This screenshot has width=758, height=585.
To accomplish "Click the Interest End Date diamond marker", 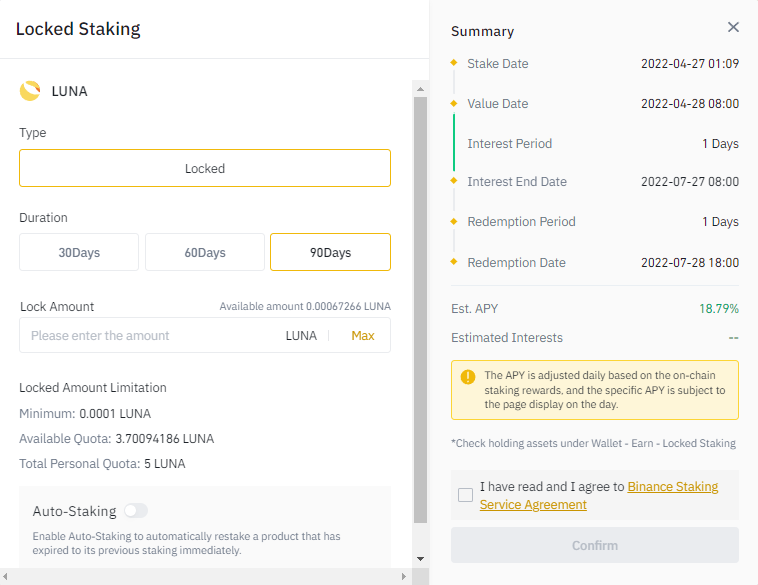I will (453, 181).
